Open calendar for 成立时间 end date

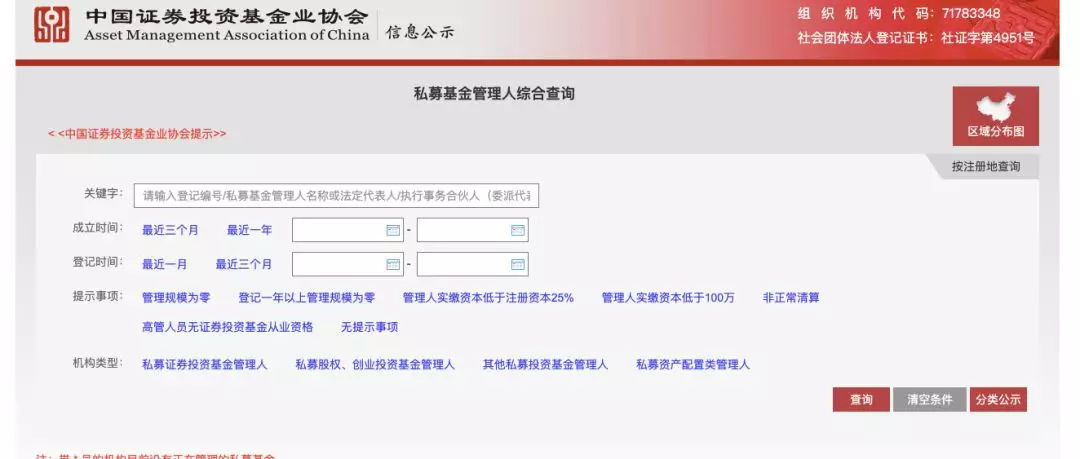click(518, 230)
